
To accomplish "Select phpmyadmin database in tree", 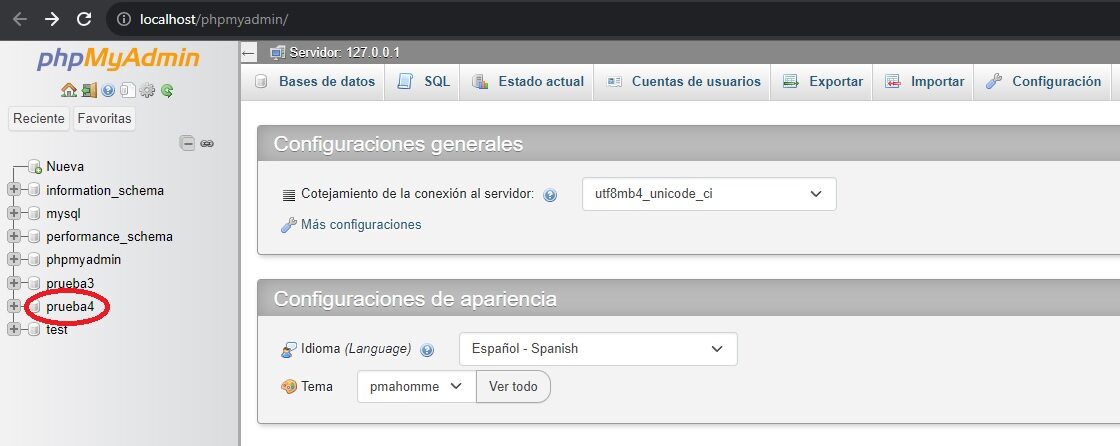I will click(84, 259).
